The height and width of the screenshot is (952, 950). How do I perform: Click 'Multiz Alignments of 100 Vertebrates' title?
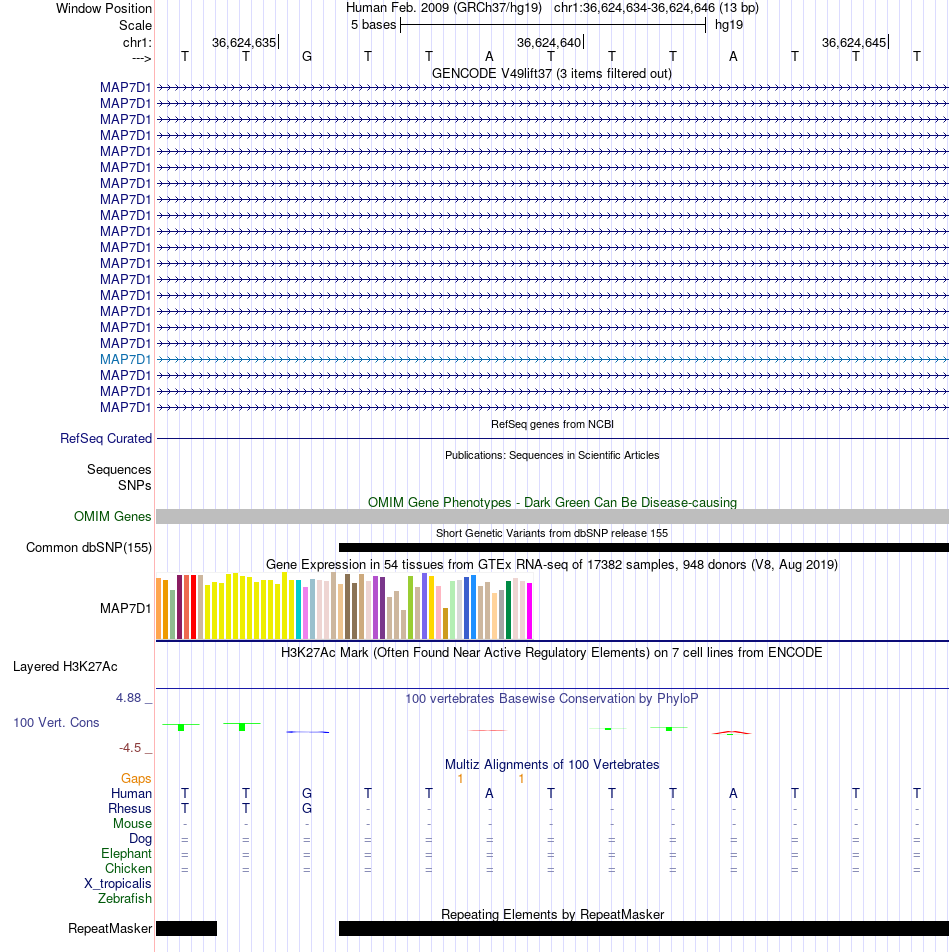552,765
